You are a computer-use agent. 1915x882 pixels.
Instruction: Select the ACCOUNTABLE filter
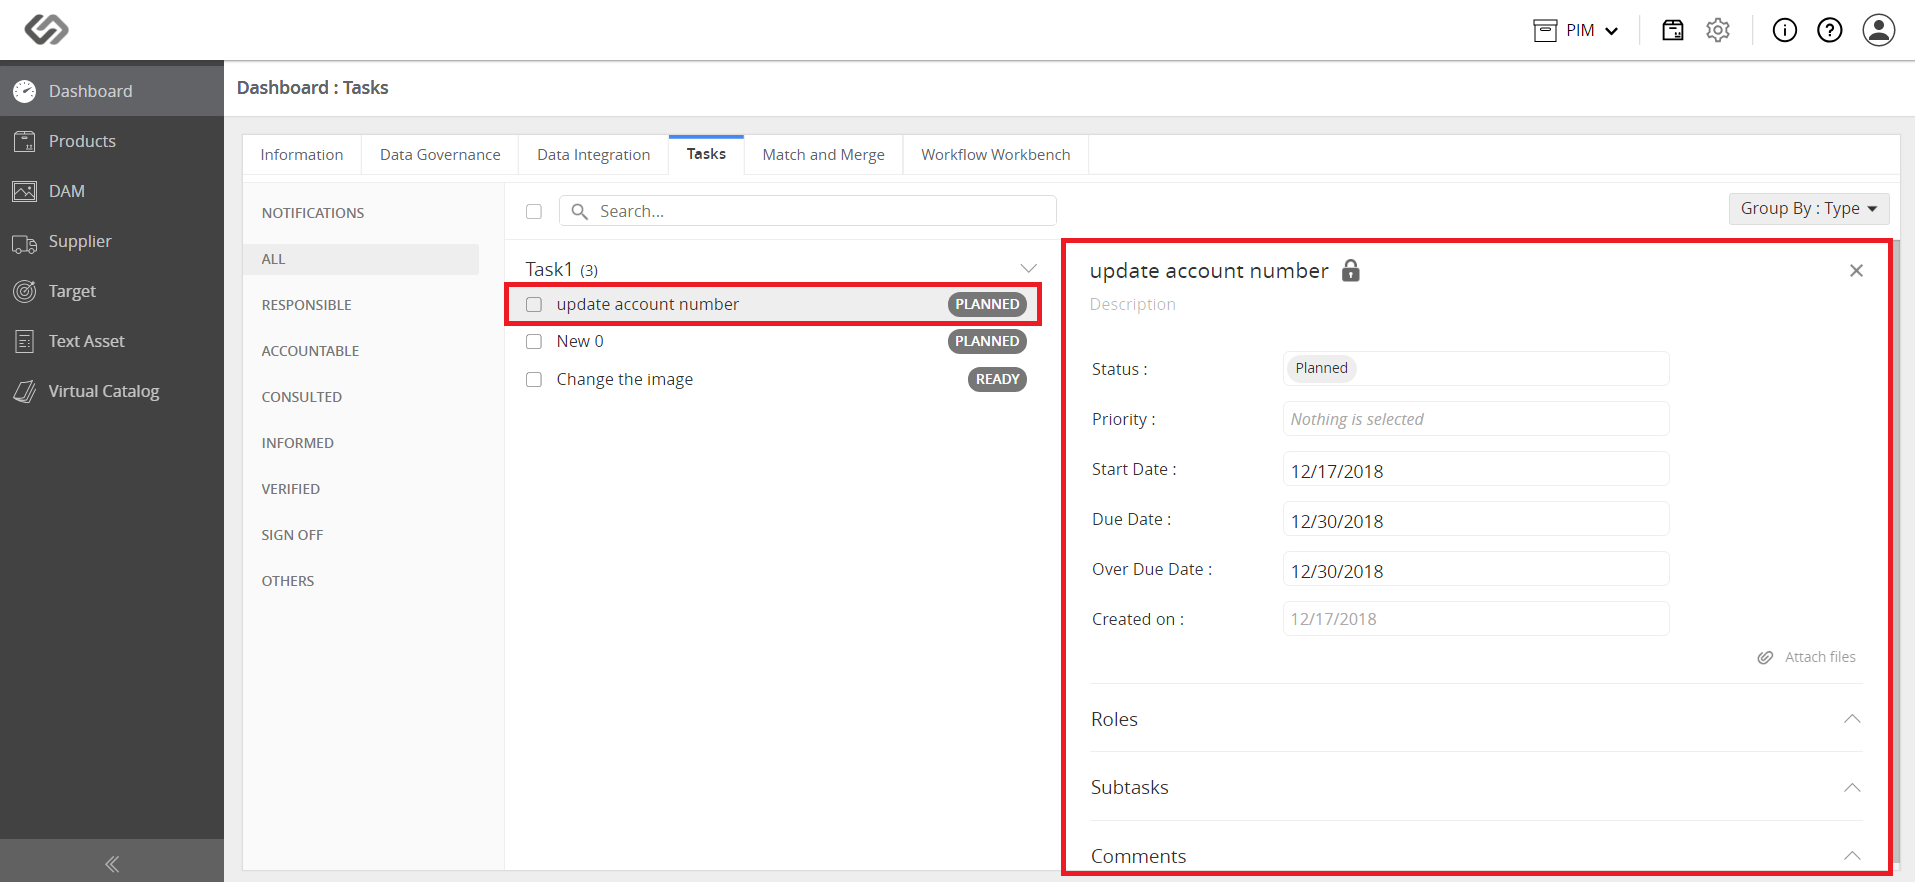coord(310,351)
